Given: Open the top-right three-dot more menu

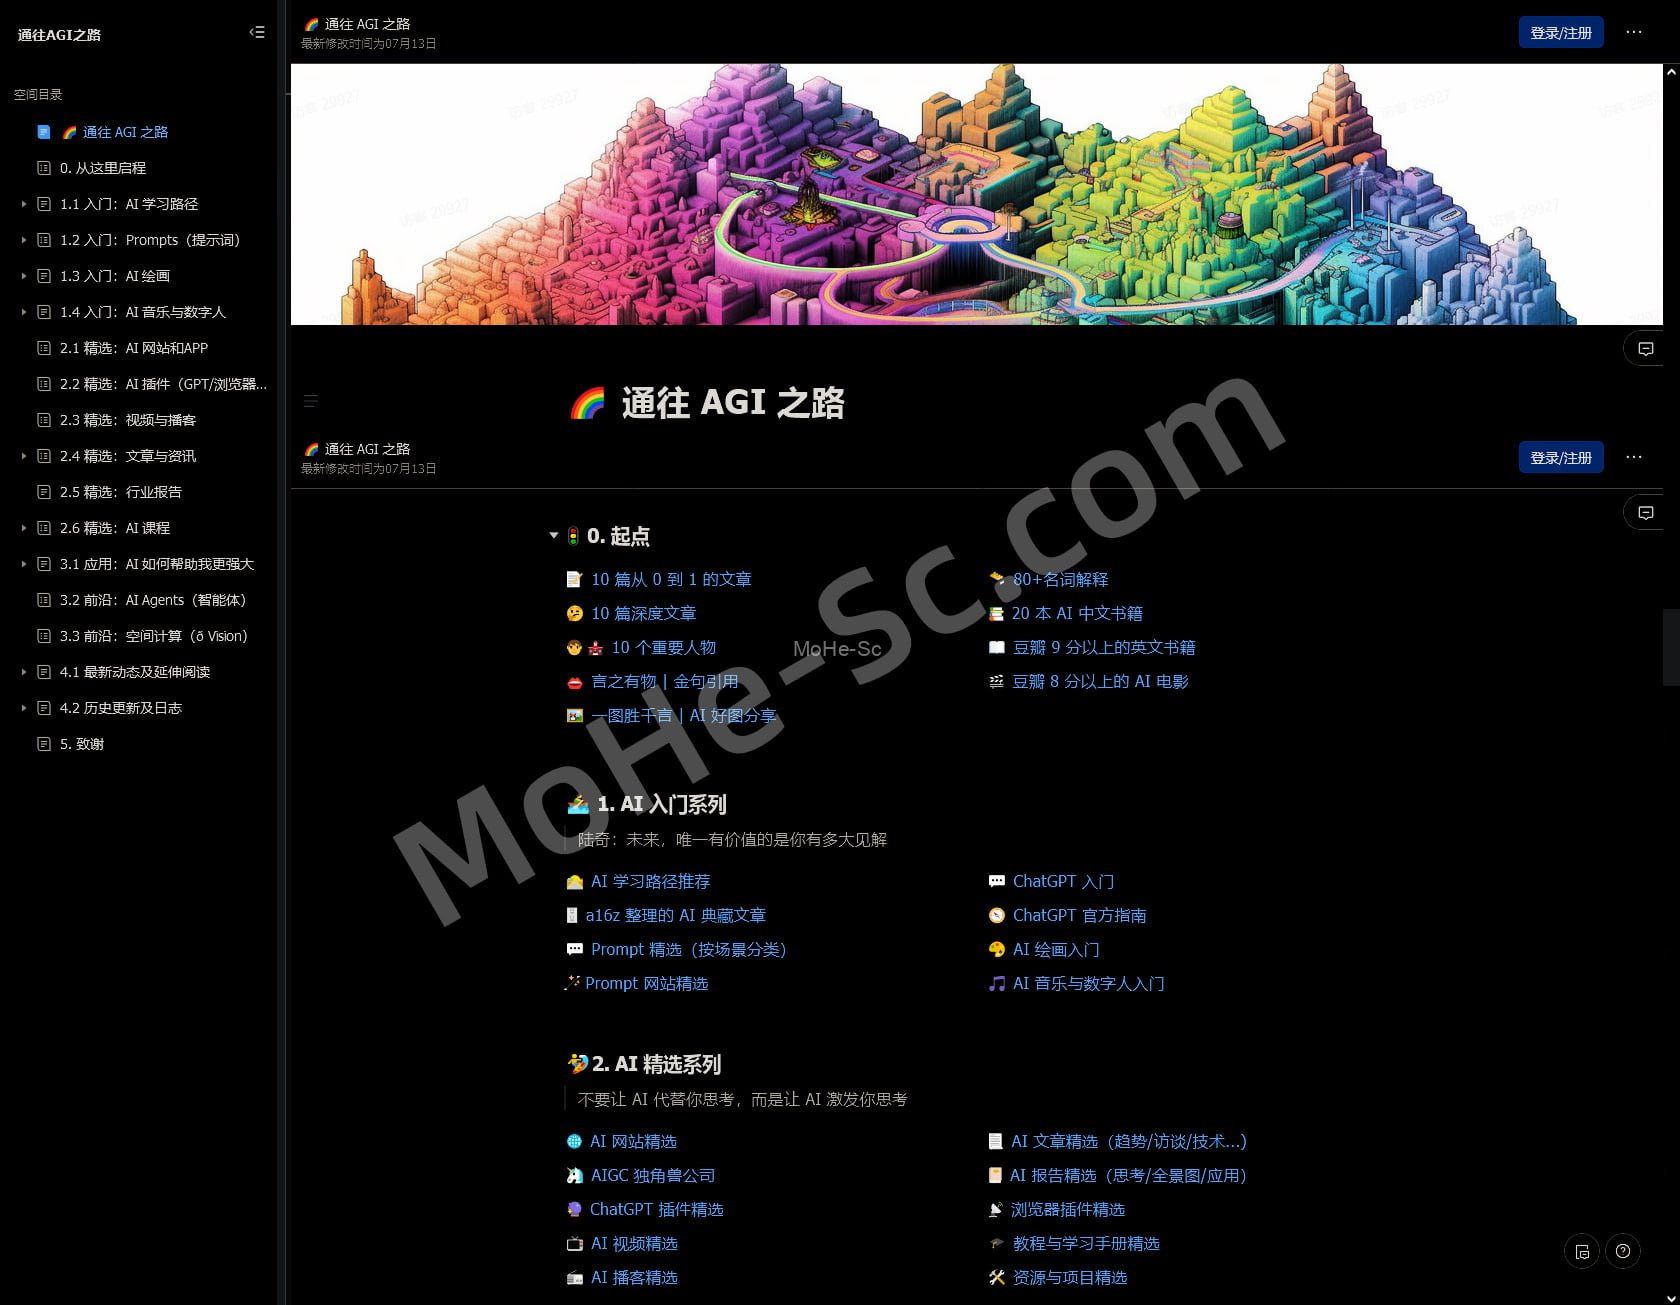Looking at the screenshot, I should pyautogui.click(x=1634, y=33).
